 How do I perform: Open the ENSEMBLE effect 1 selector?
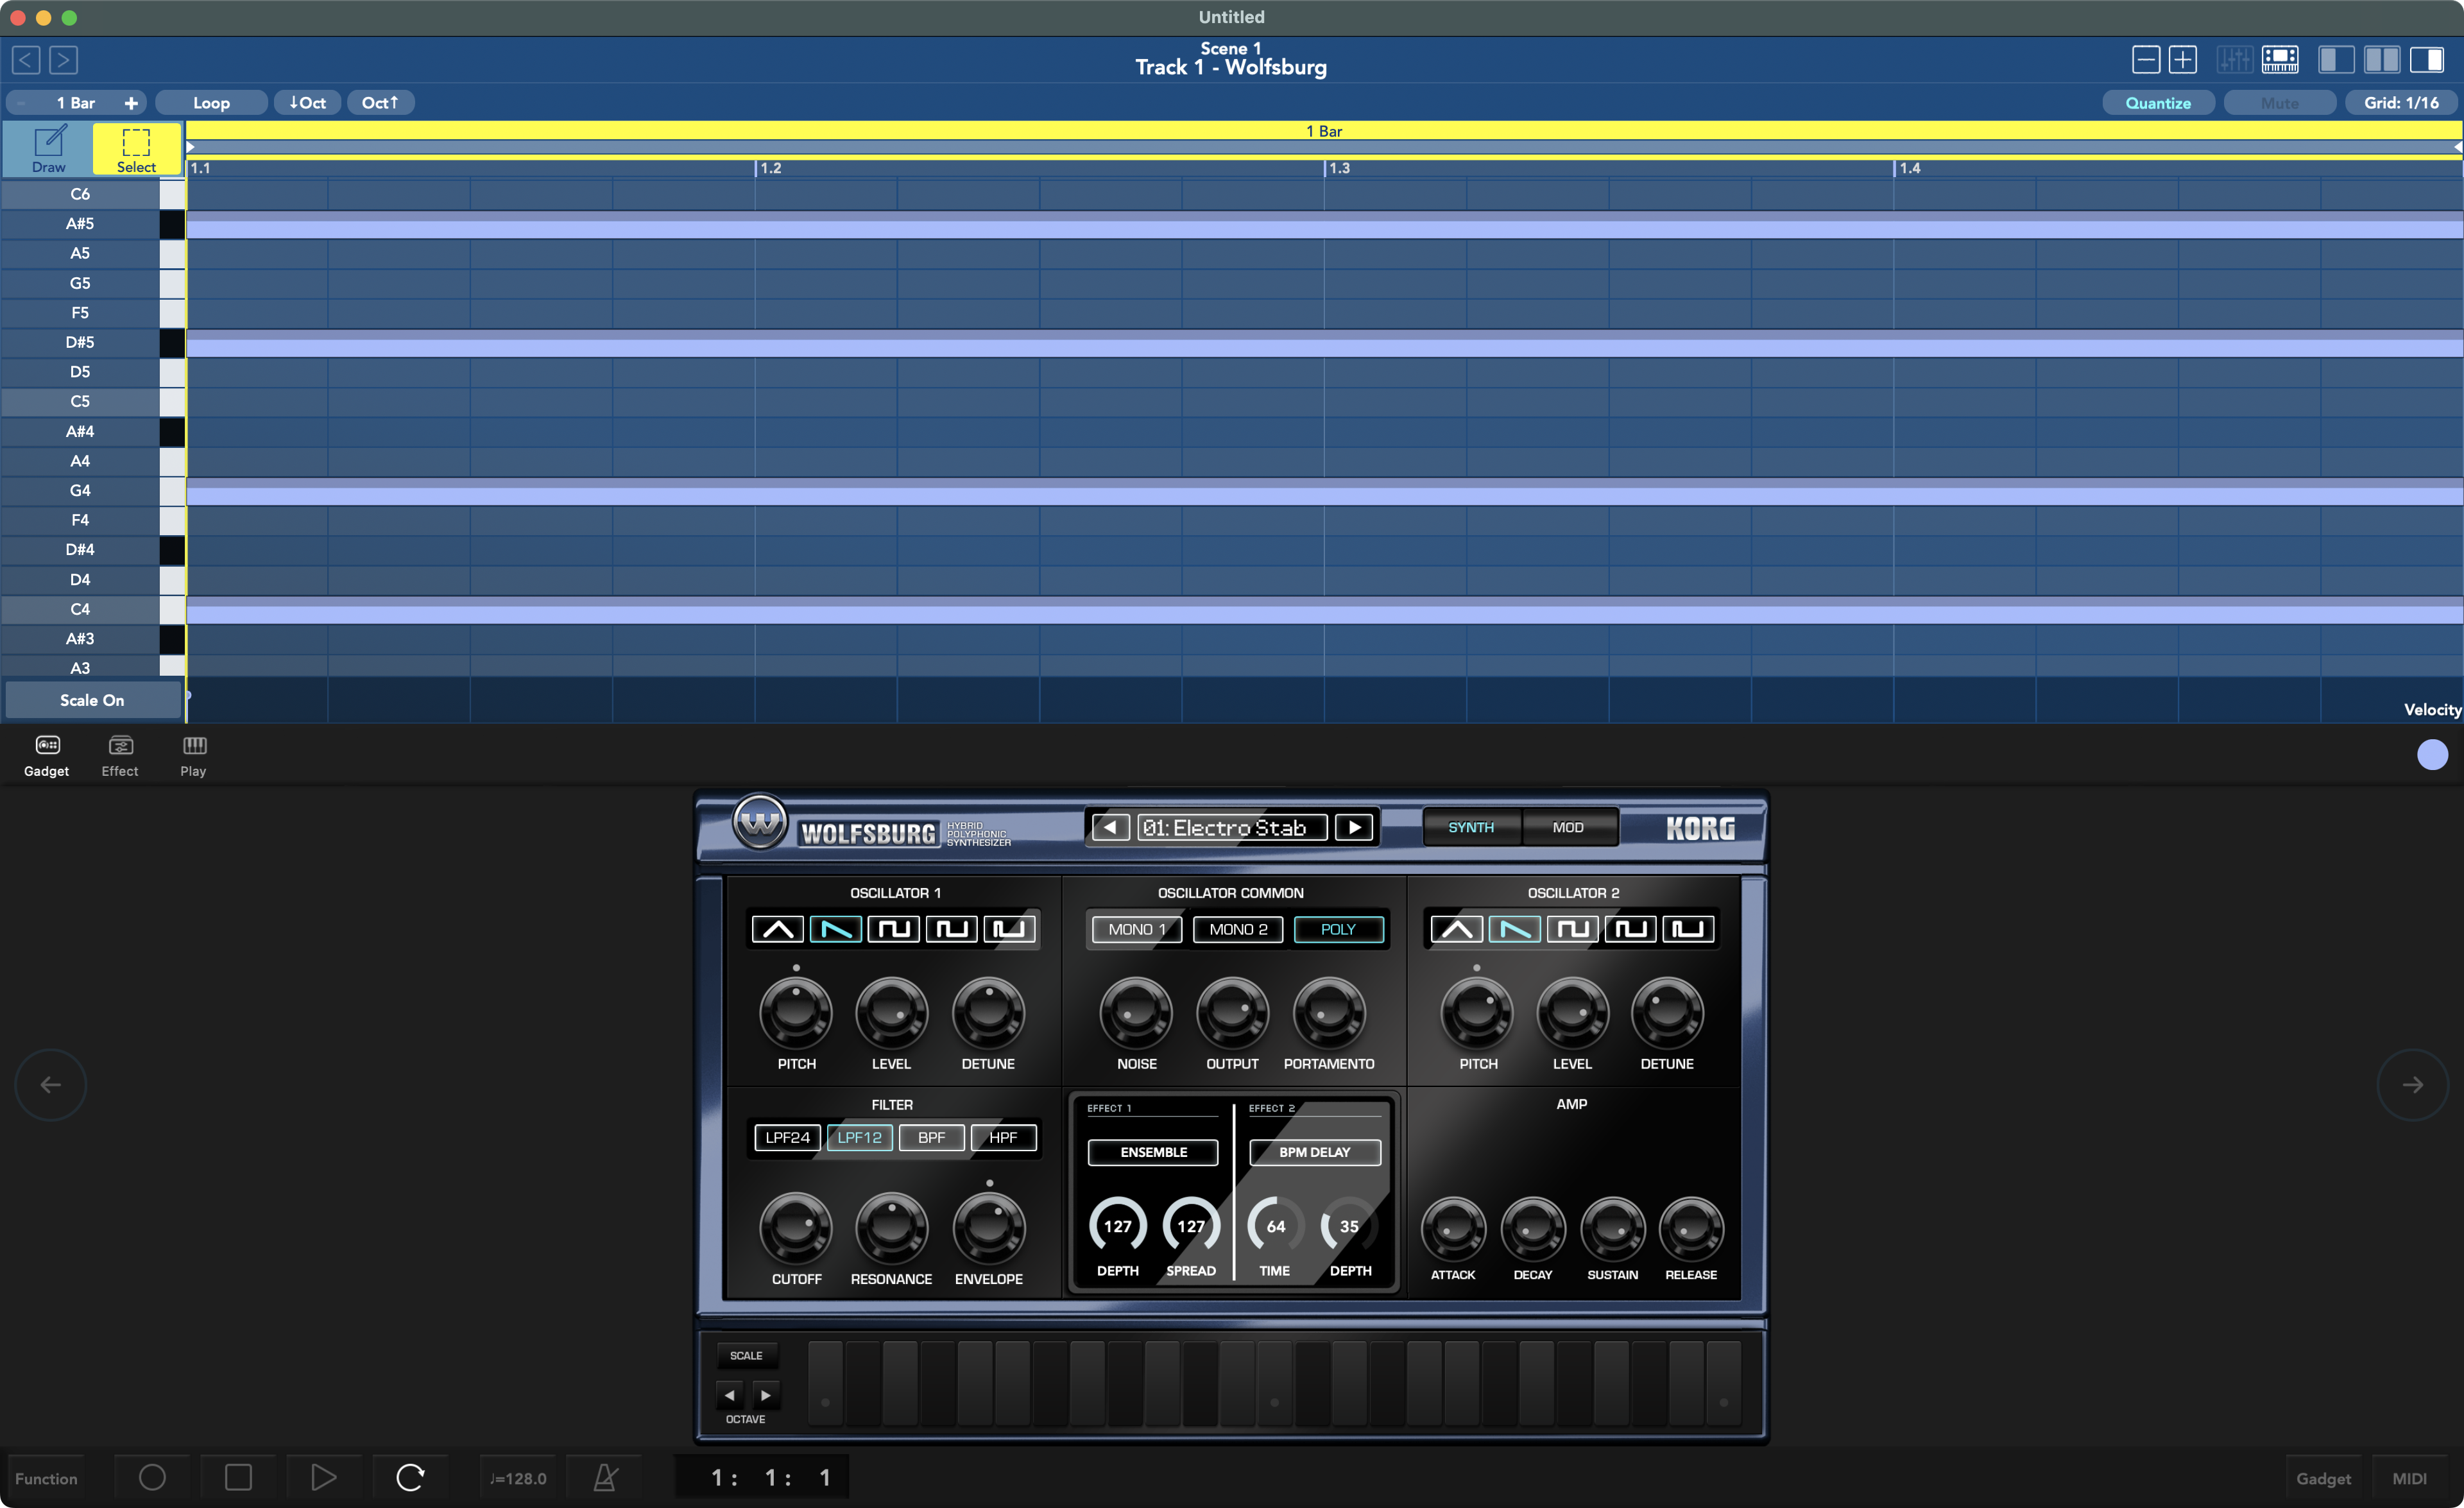1153,1152
